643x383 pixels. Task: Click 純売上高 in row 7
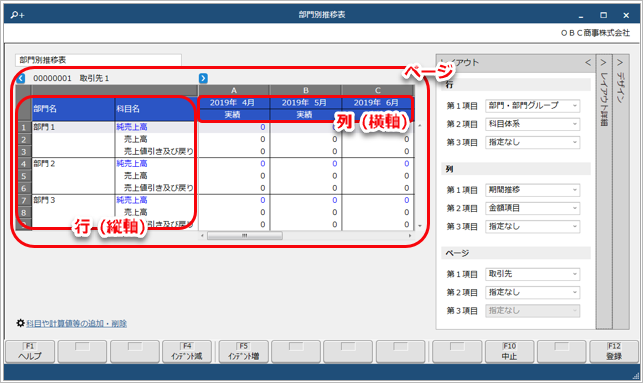132,200
